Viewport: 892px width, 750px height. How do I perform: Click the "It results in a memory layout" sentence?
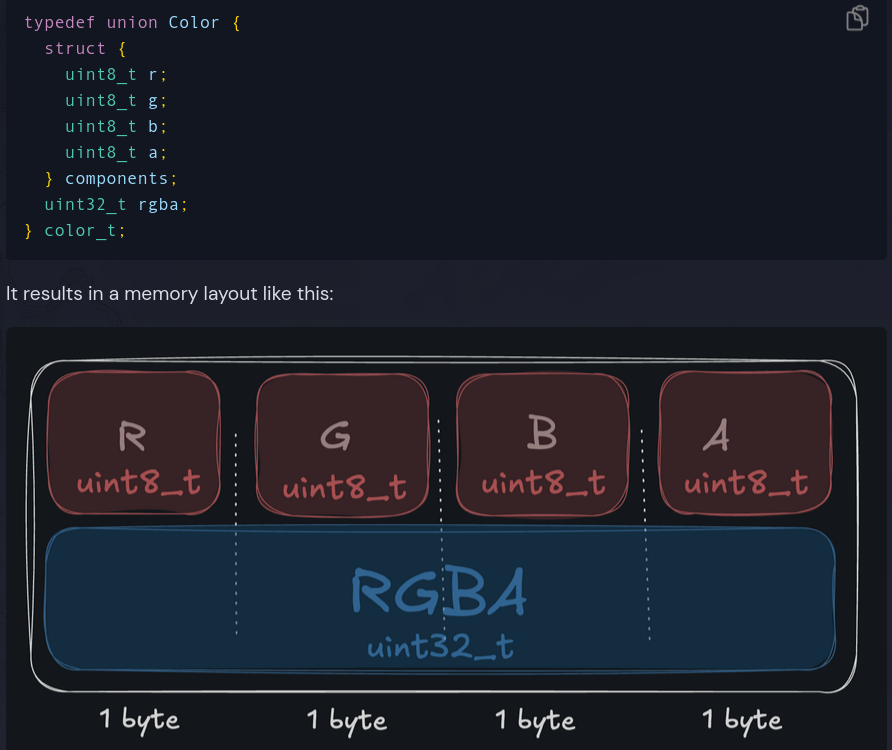tap(170, 294)
